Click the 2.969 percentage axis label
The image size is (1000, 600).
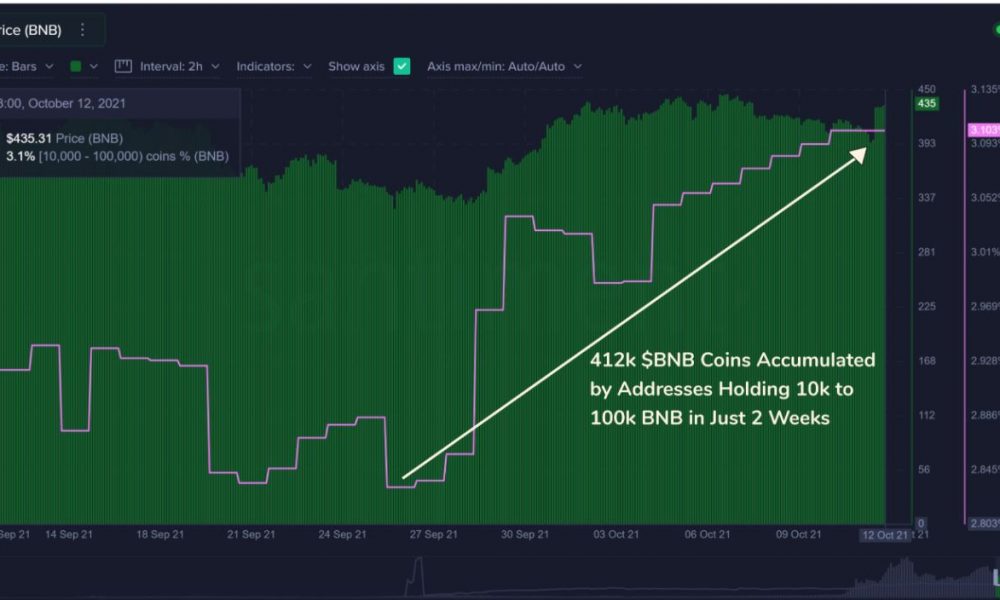[x=985, y=307]
